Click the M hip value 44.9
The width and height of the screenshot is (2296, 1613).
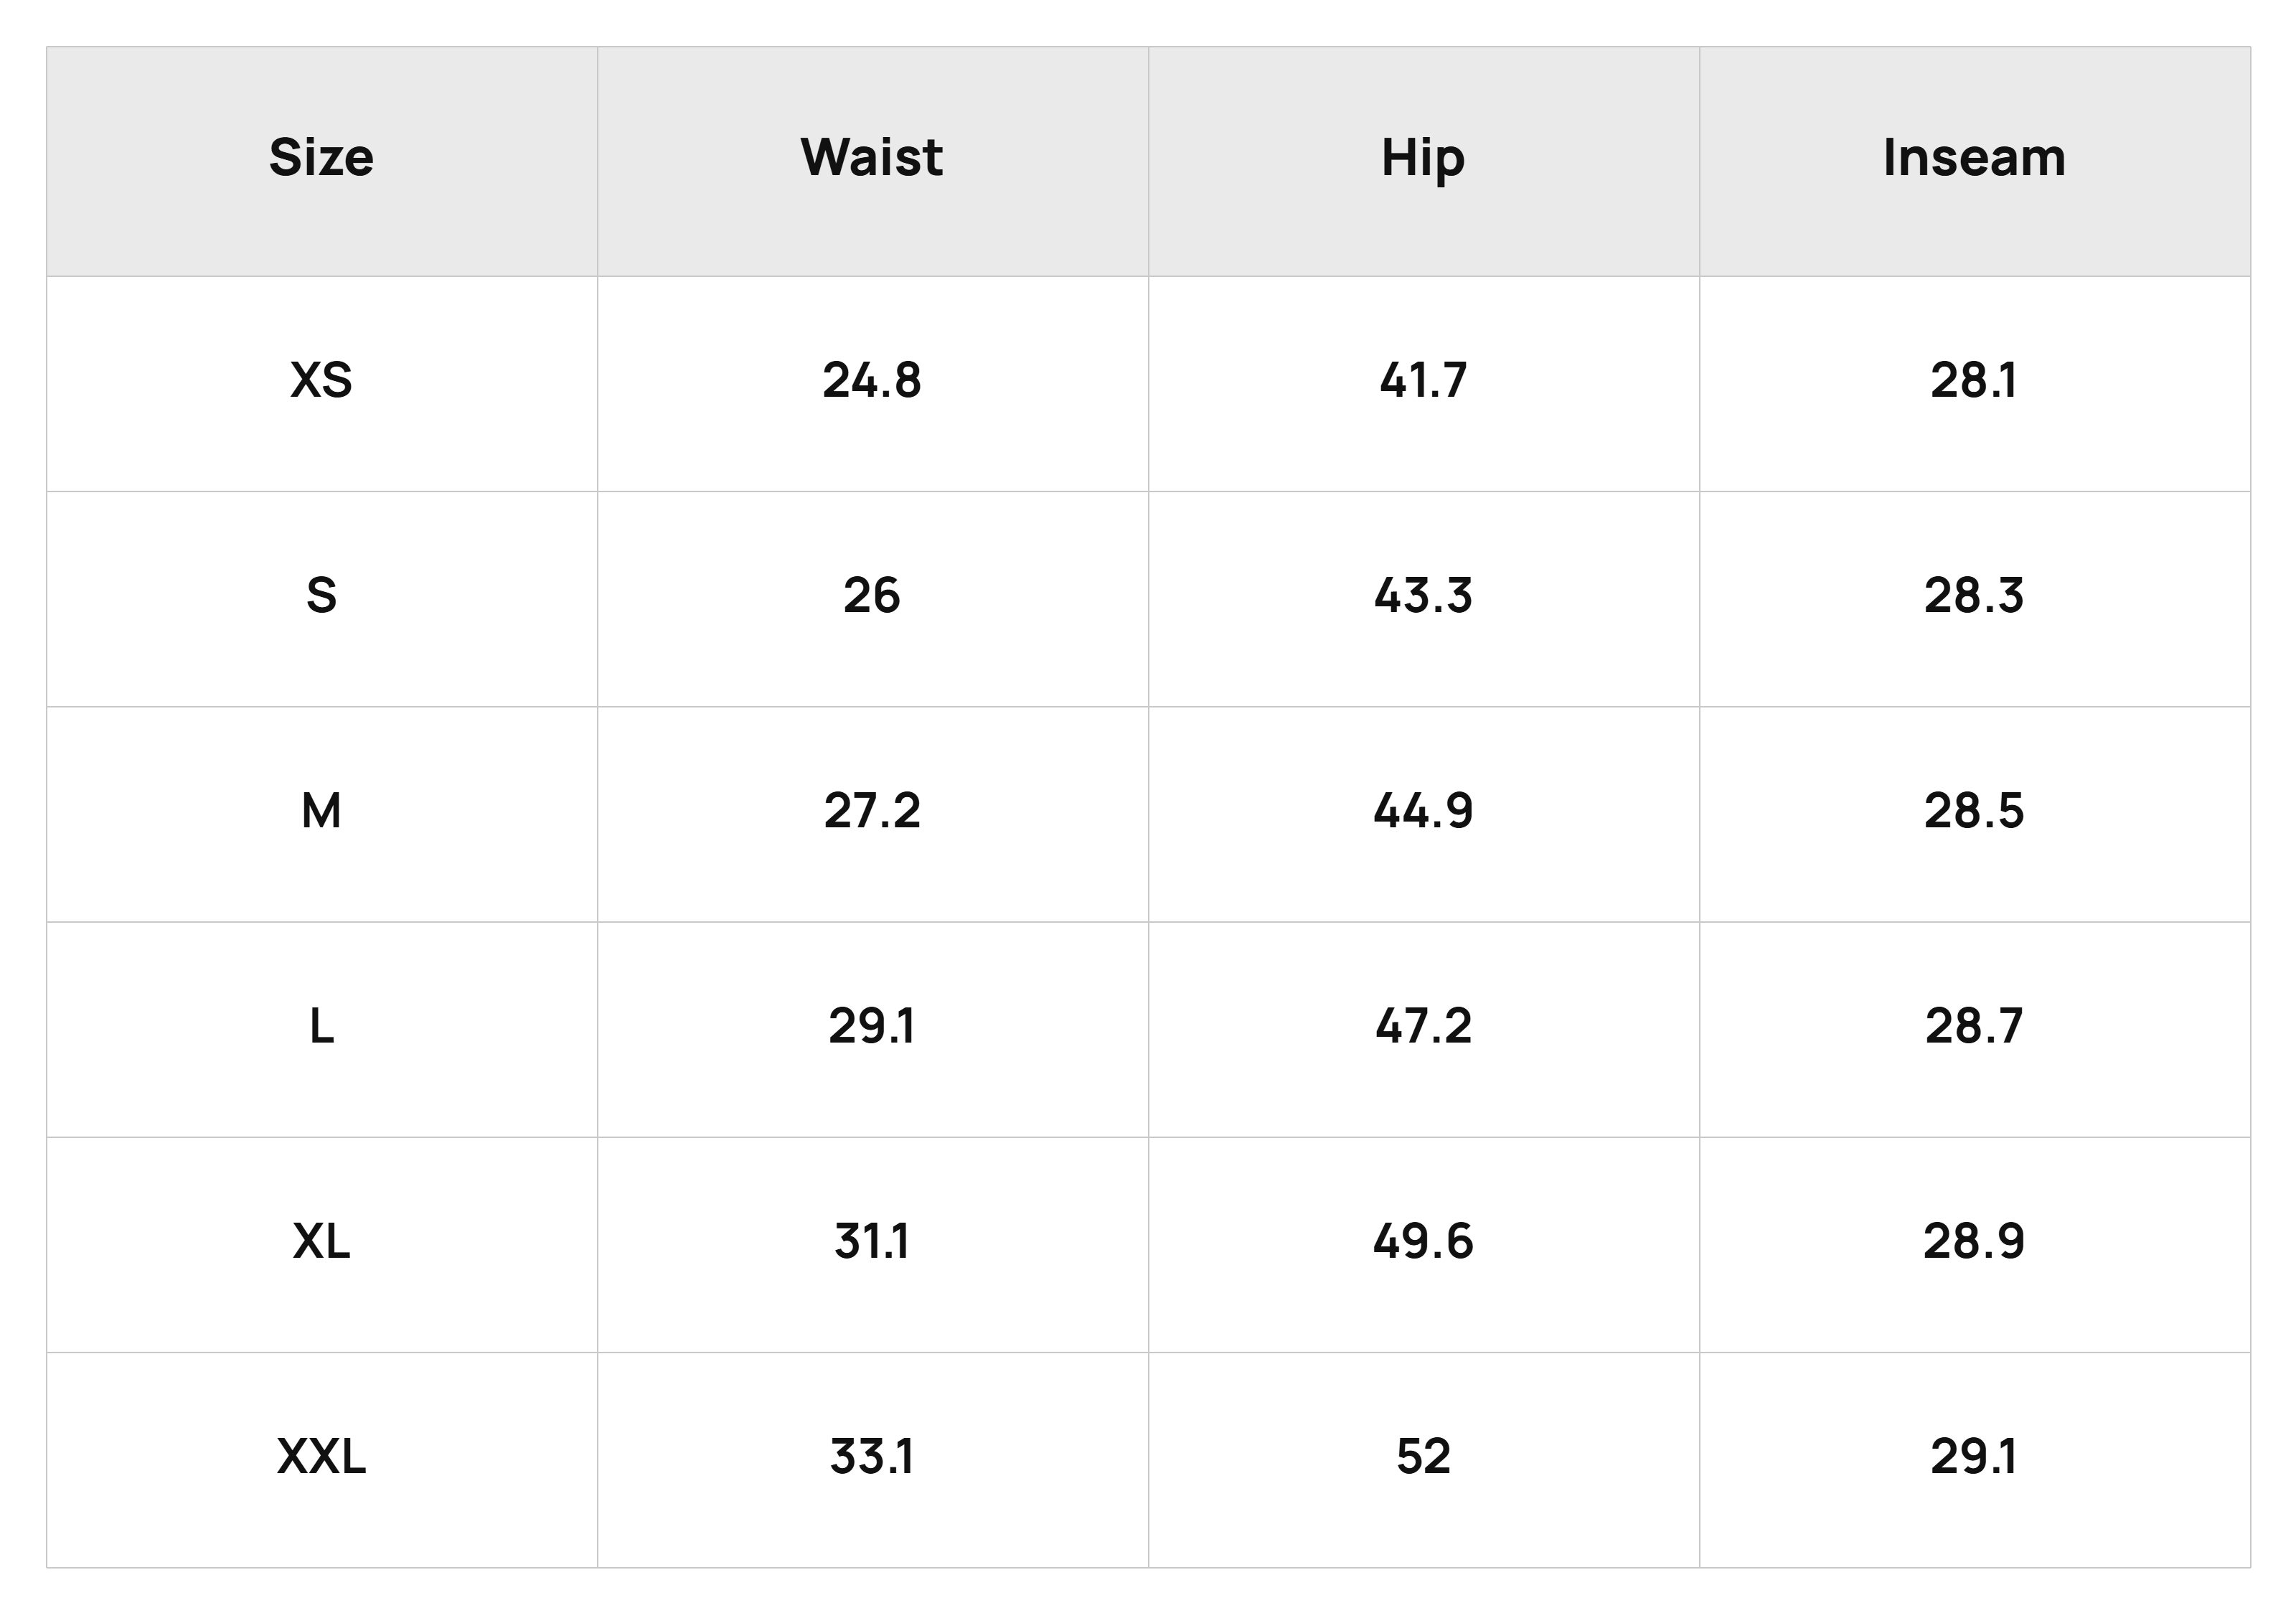click(x=1423, y=811)
